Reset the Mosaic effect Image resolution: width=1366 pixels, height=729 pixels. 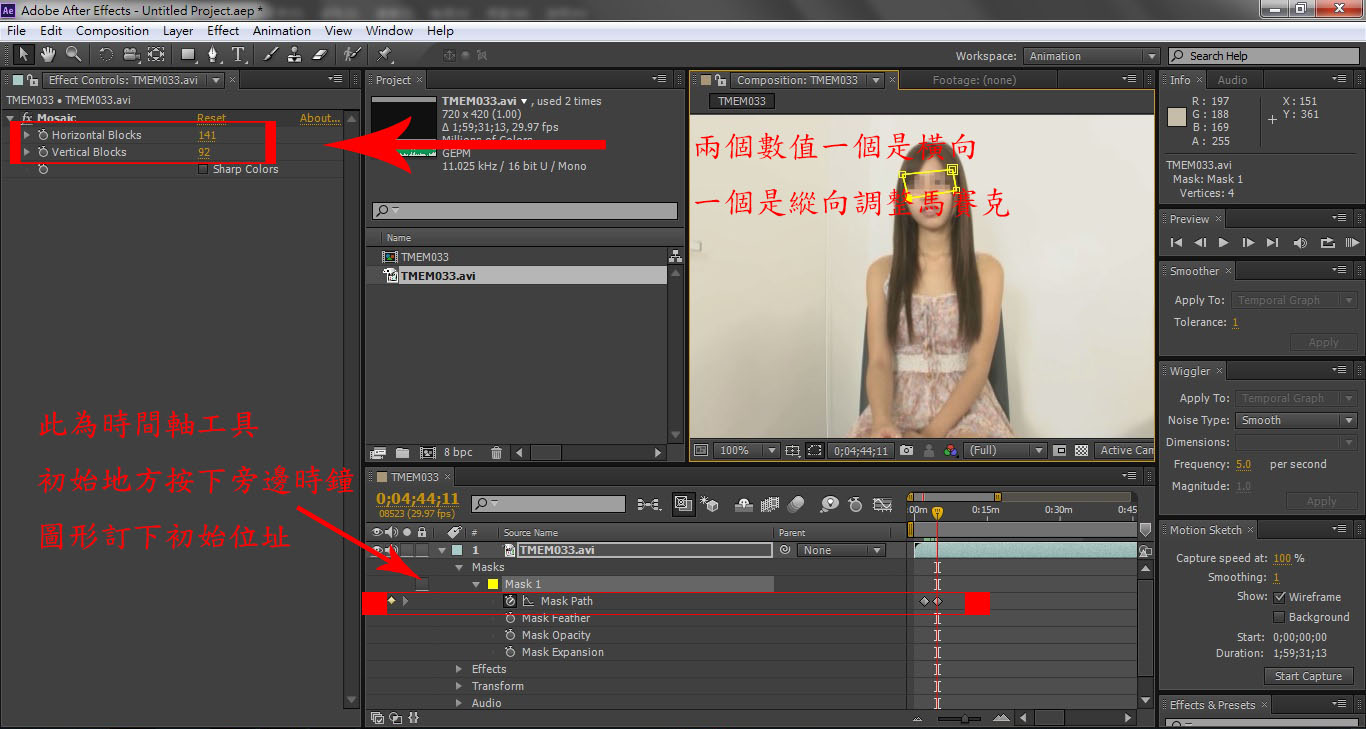(x=211, y=118)
